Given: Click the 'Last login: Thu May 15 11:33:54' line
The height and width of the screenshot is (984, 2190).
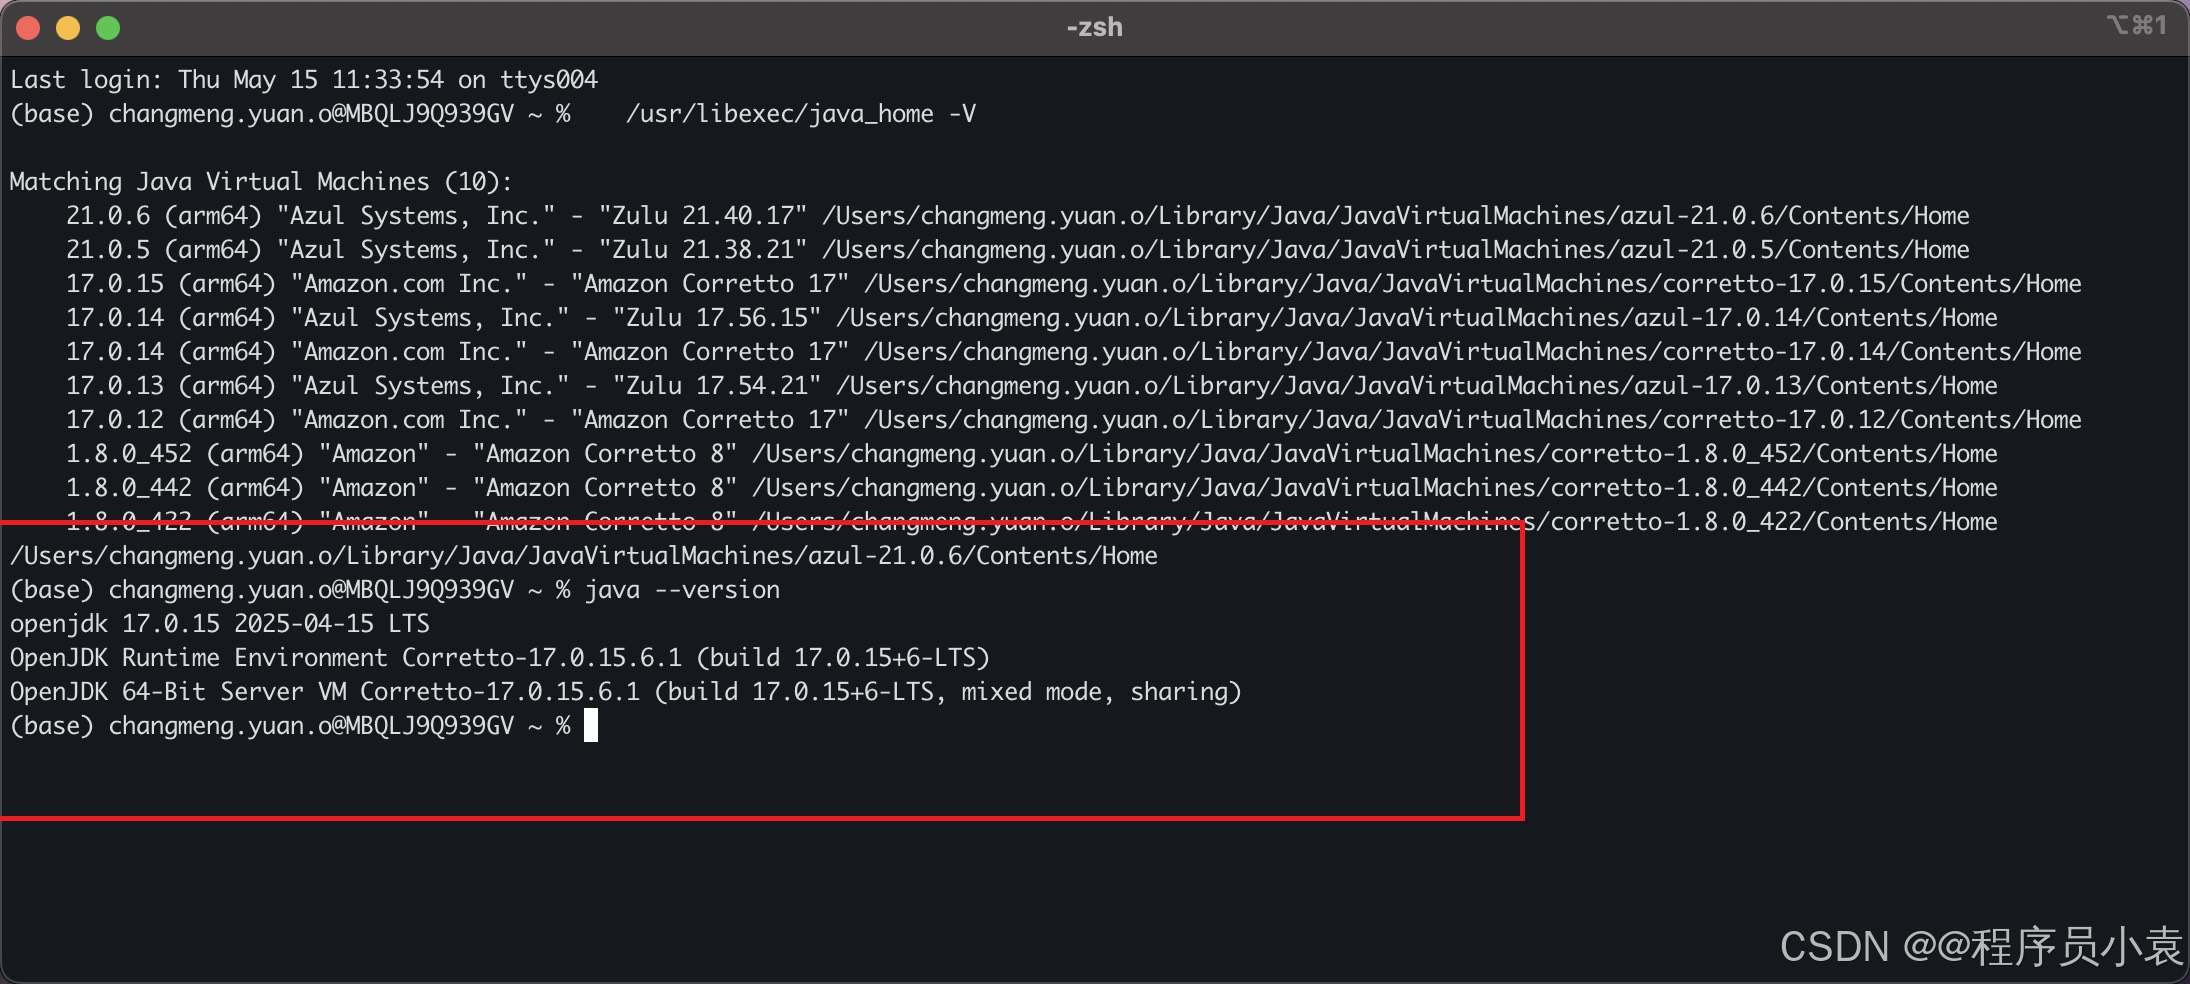Looking at the screenshot, I should (304, 80).
